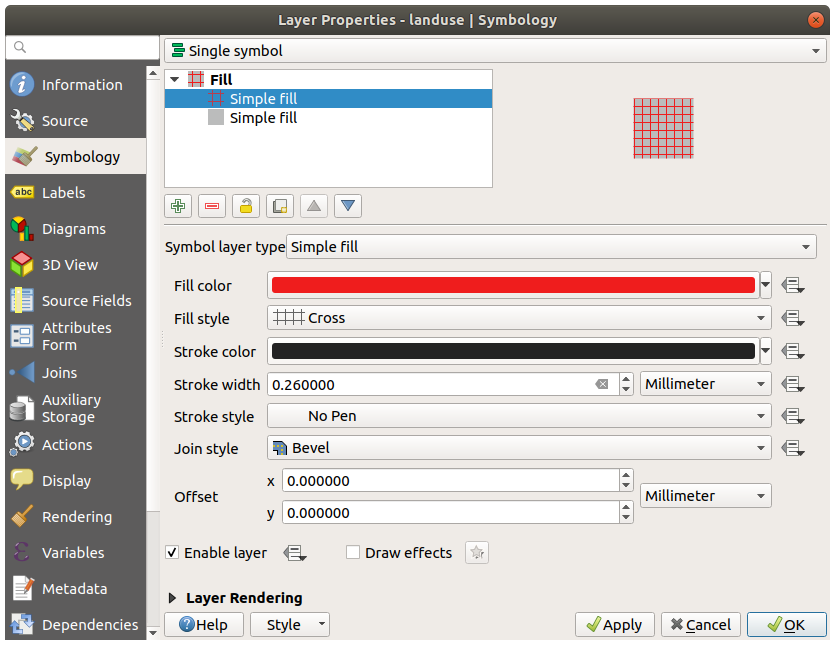Click the Apply button
The height and width of the screenshot is (649, 839).
tap(614, 625)
